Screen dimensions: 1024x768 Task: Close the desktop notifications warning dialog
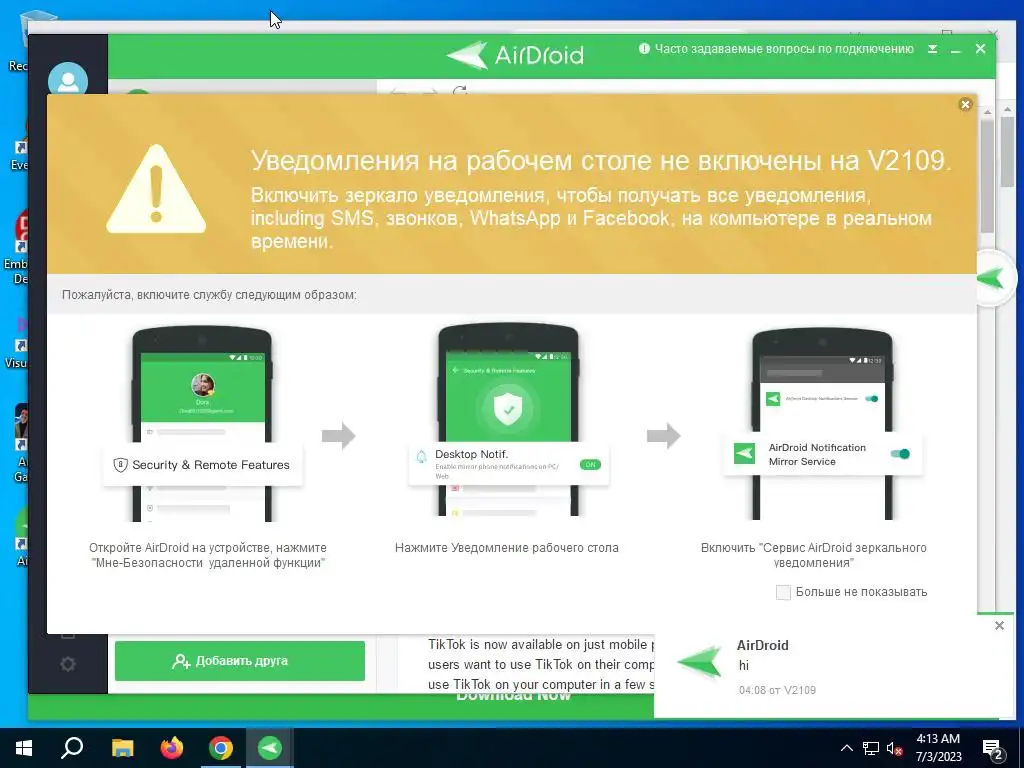[x=965, y=104]
